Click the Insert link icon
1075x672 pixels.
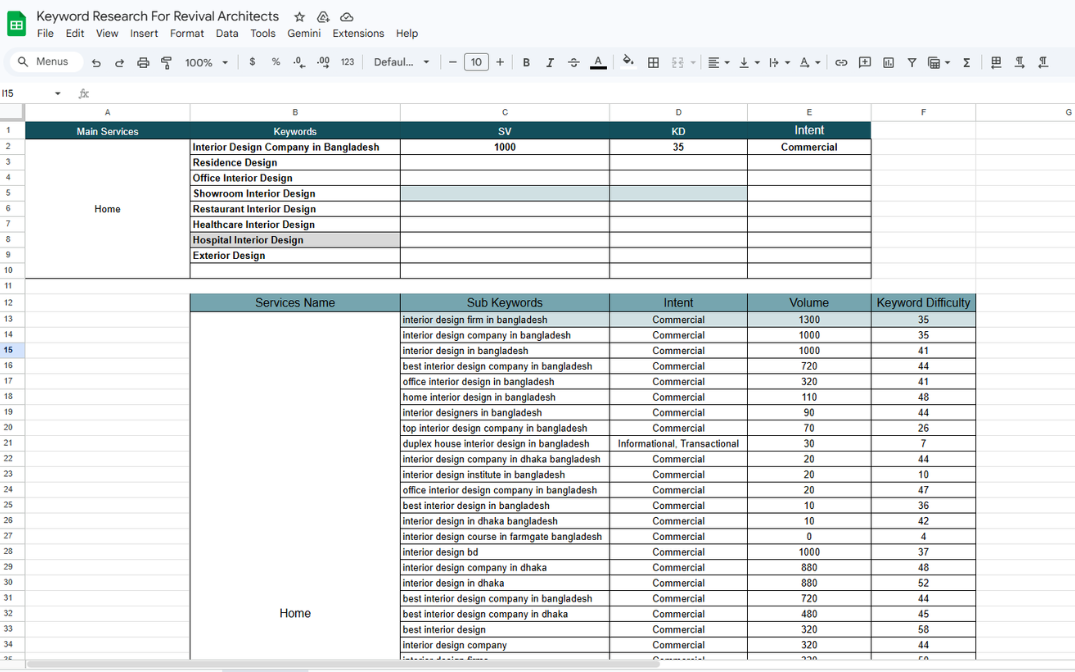(x=841, y=62)
